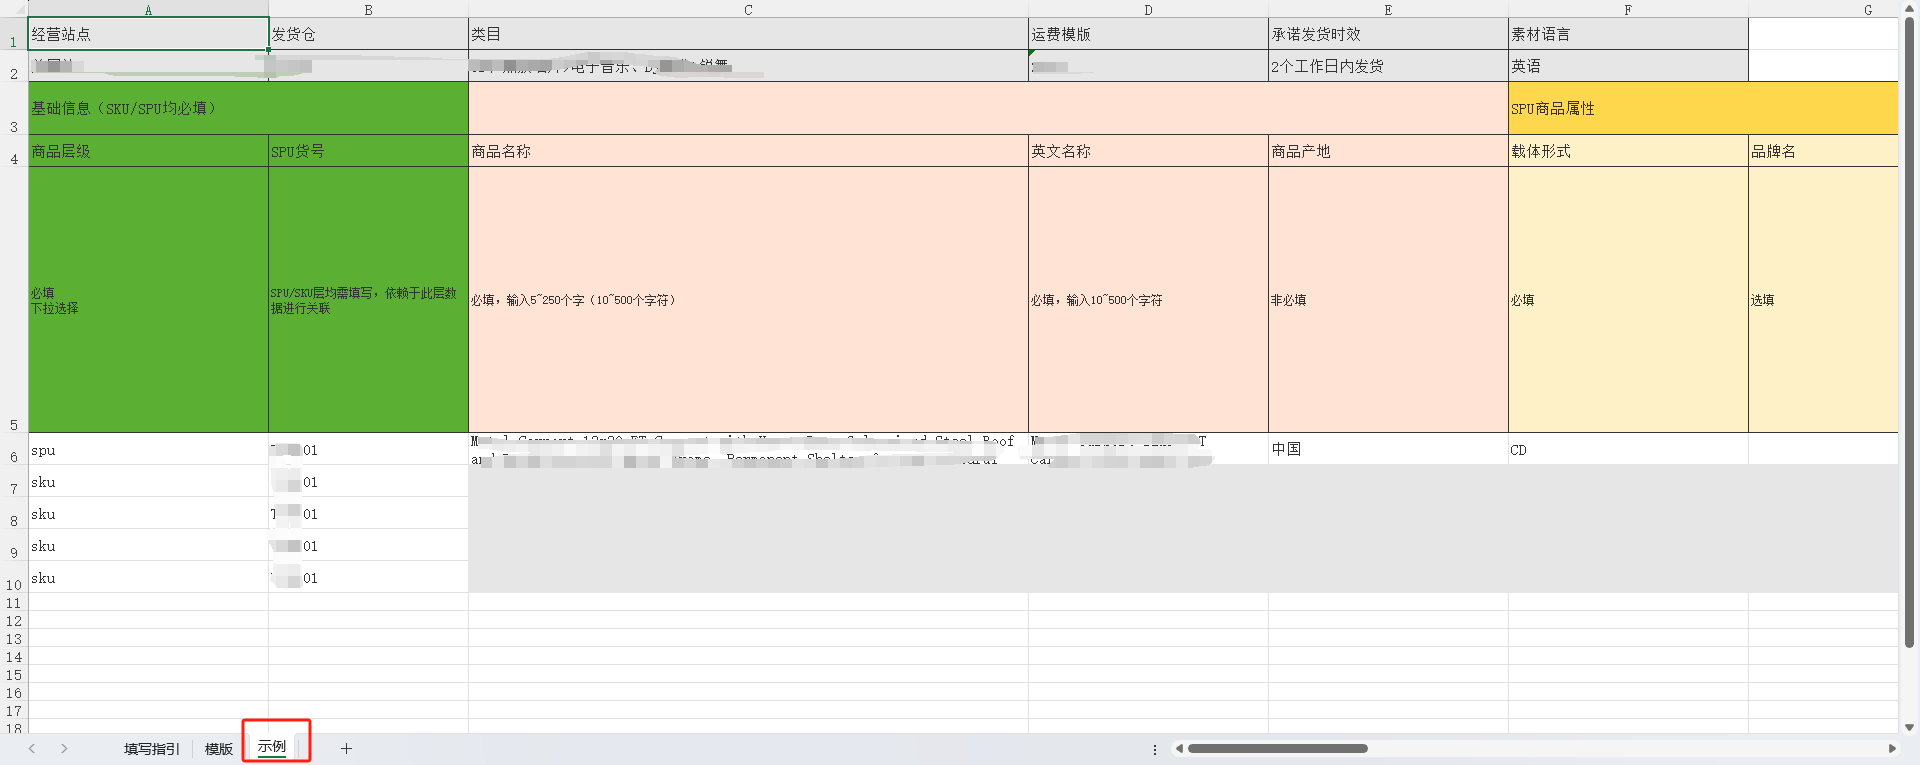Click the previous sheet navigation arrow
Image resolution: width=1920 pixels, height=765 pixels.
point(32,748)
